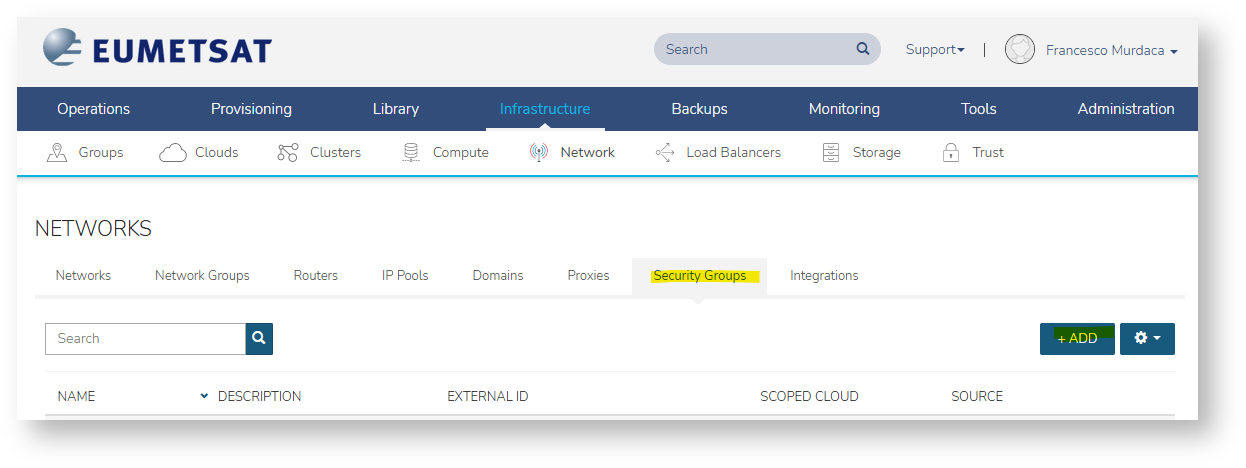
Task: Expand the Support dropdown menu
Action: 935,50
